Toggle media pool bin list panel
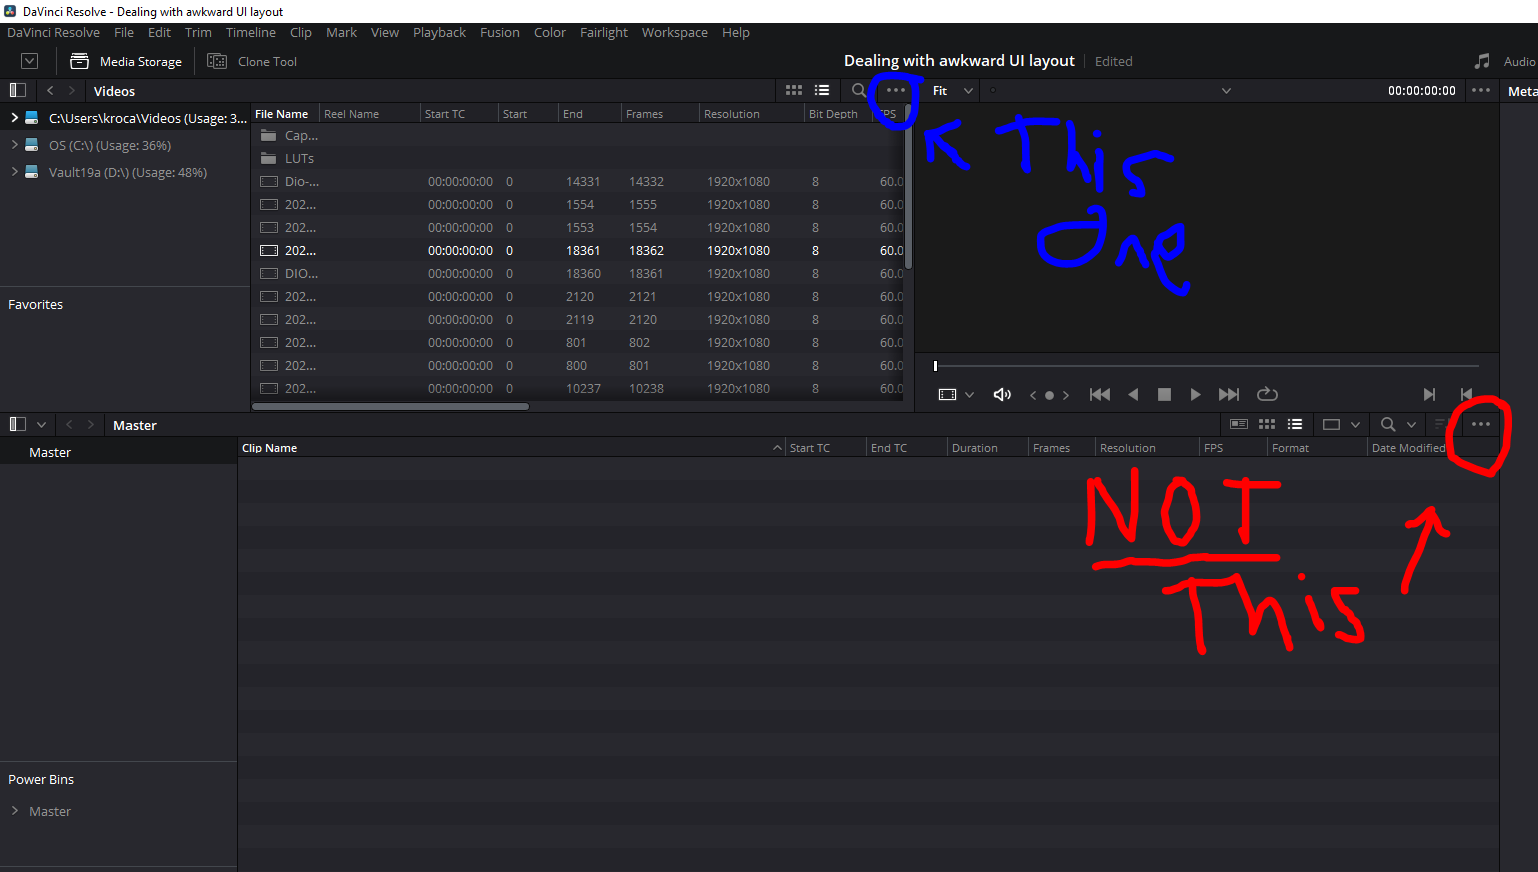This screenshot has width=1538, height=872. point(17,424)
